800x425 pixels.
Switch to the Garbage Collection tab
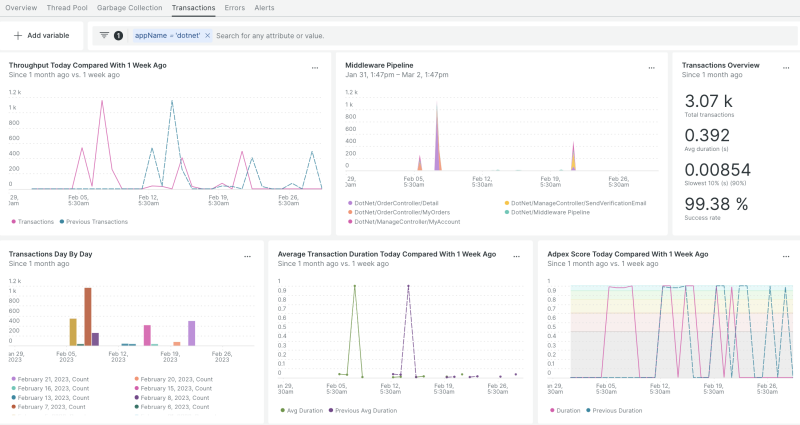(129, 7)
